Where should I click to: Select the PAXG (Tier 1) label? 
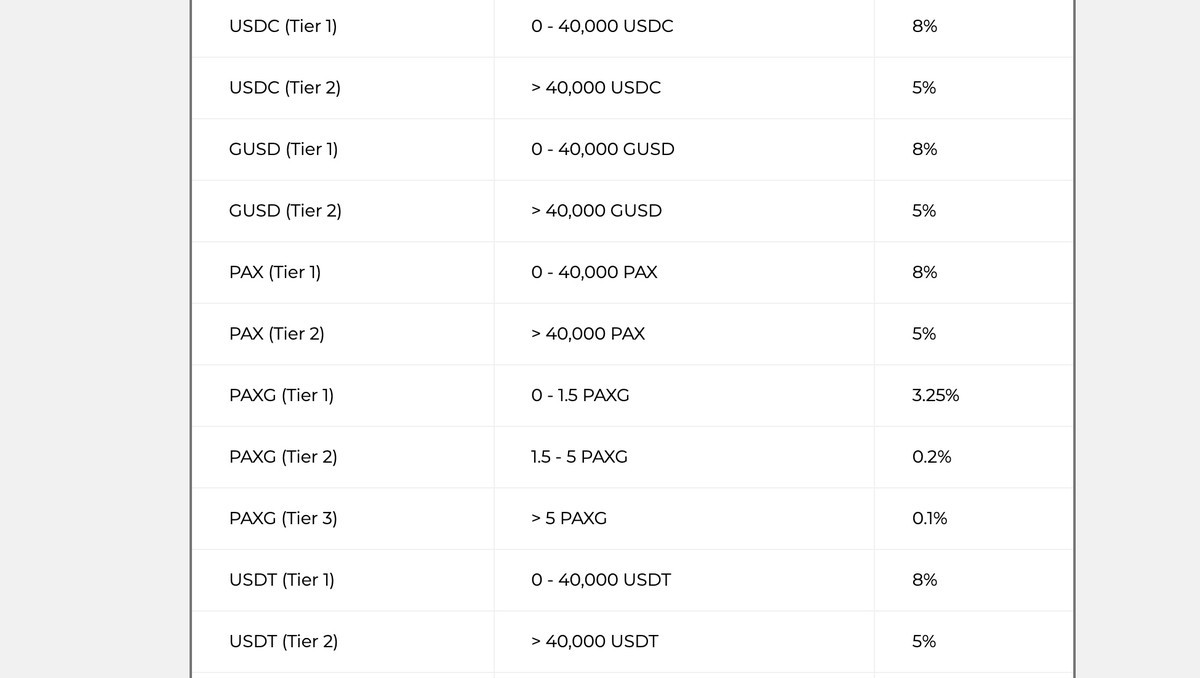click(x=281, y=395)
